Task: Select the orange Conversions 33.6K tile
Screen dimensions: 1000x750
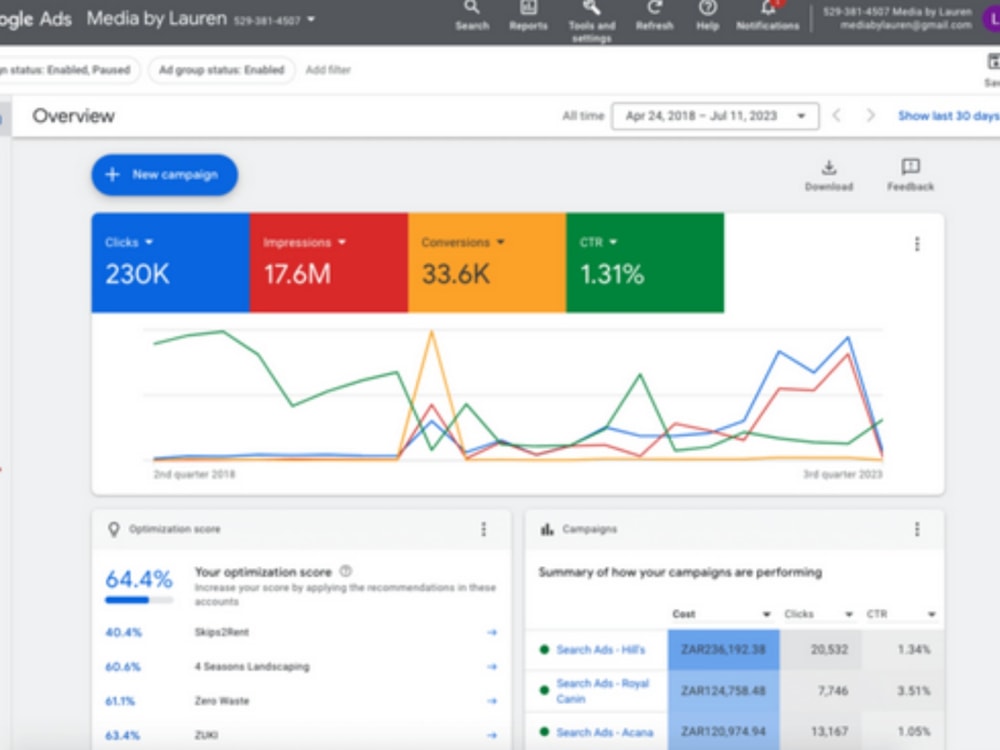Action: tap(487, 262)
